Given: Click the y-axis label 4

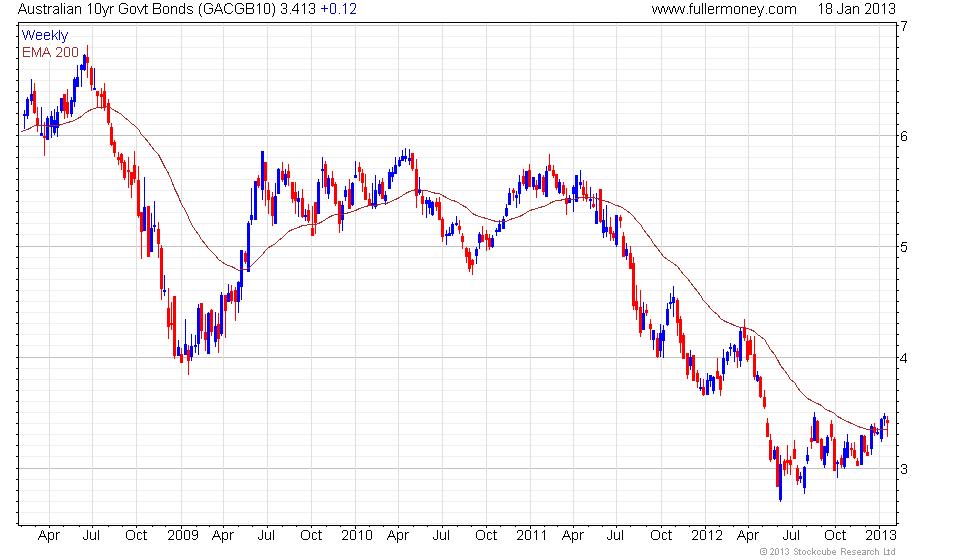Looking at the screenshot, I should (x=904, y=358).
